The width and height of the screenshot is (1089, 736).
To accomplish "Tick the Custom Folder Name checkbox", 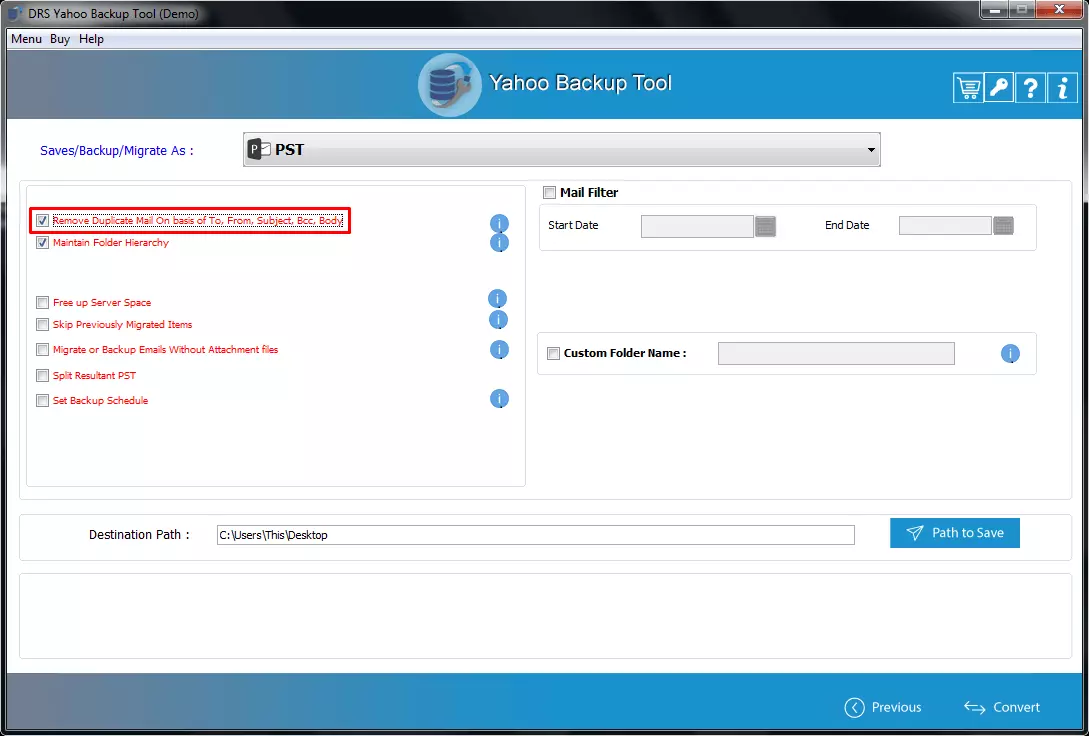I will tap(554, 353).
